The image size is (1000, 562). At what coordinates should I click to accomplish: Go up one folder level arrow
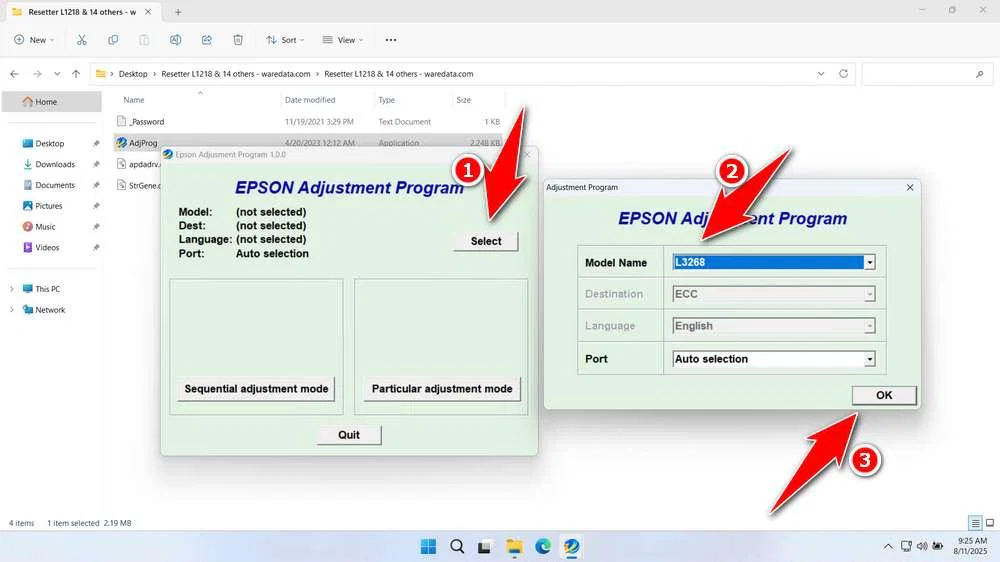[76, 74]
